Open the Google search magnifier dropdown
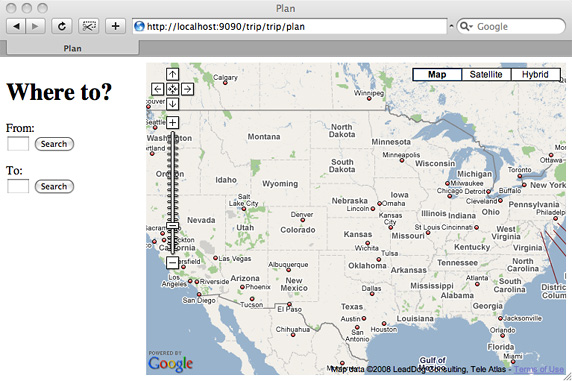572x381 pixels. [466, 26]
